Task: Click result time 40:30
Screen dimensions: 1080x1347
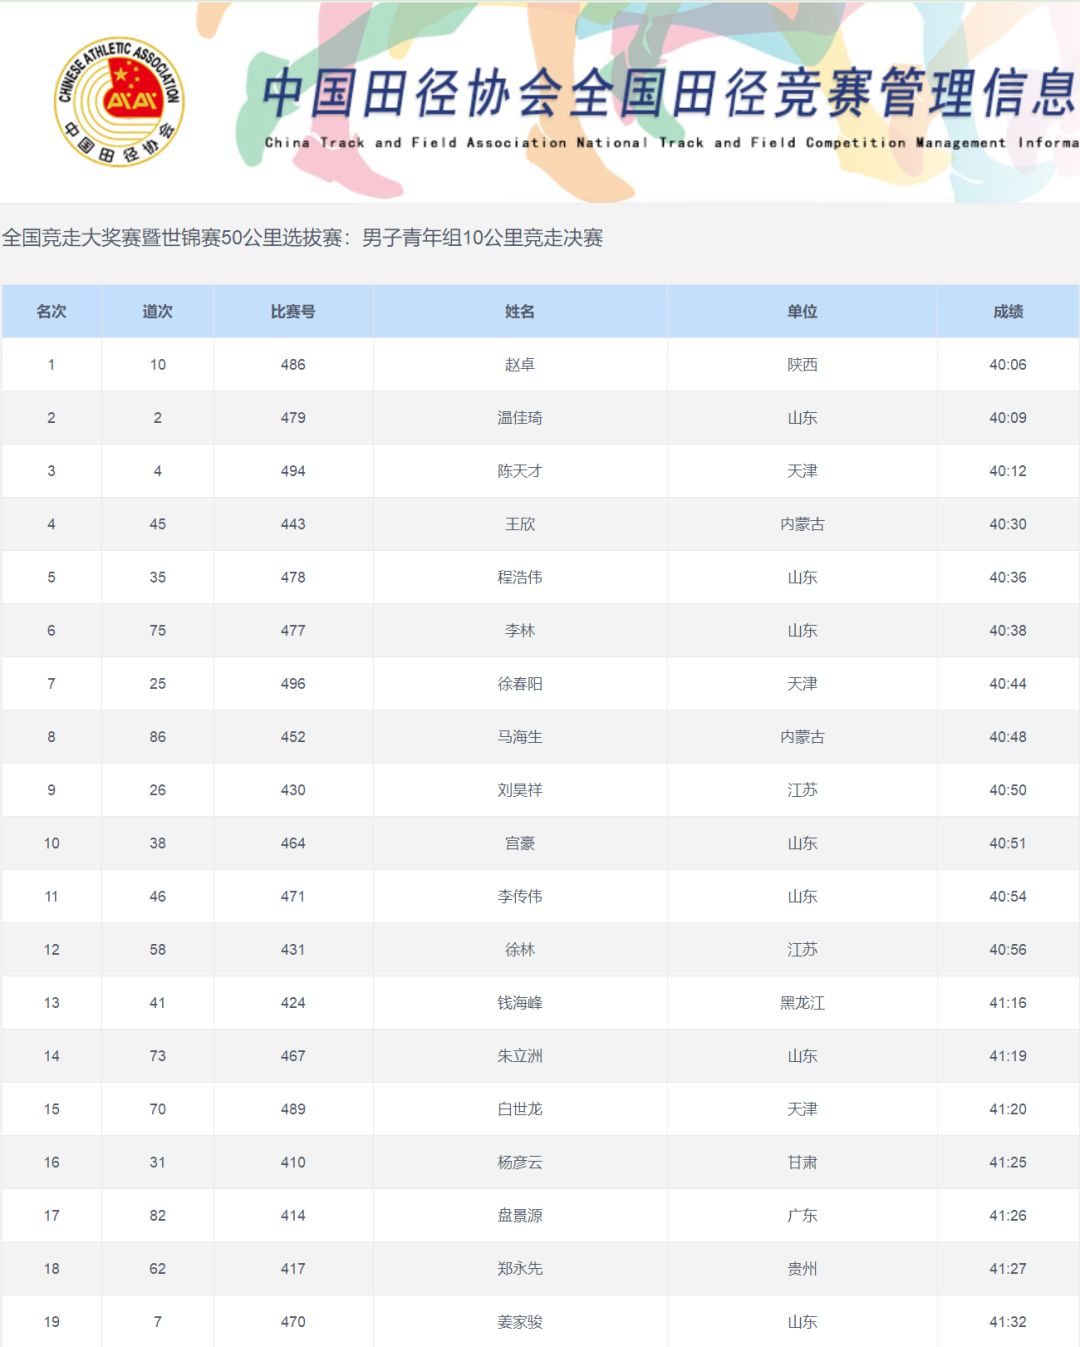Action: coord(1008,524)
